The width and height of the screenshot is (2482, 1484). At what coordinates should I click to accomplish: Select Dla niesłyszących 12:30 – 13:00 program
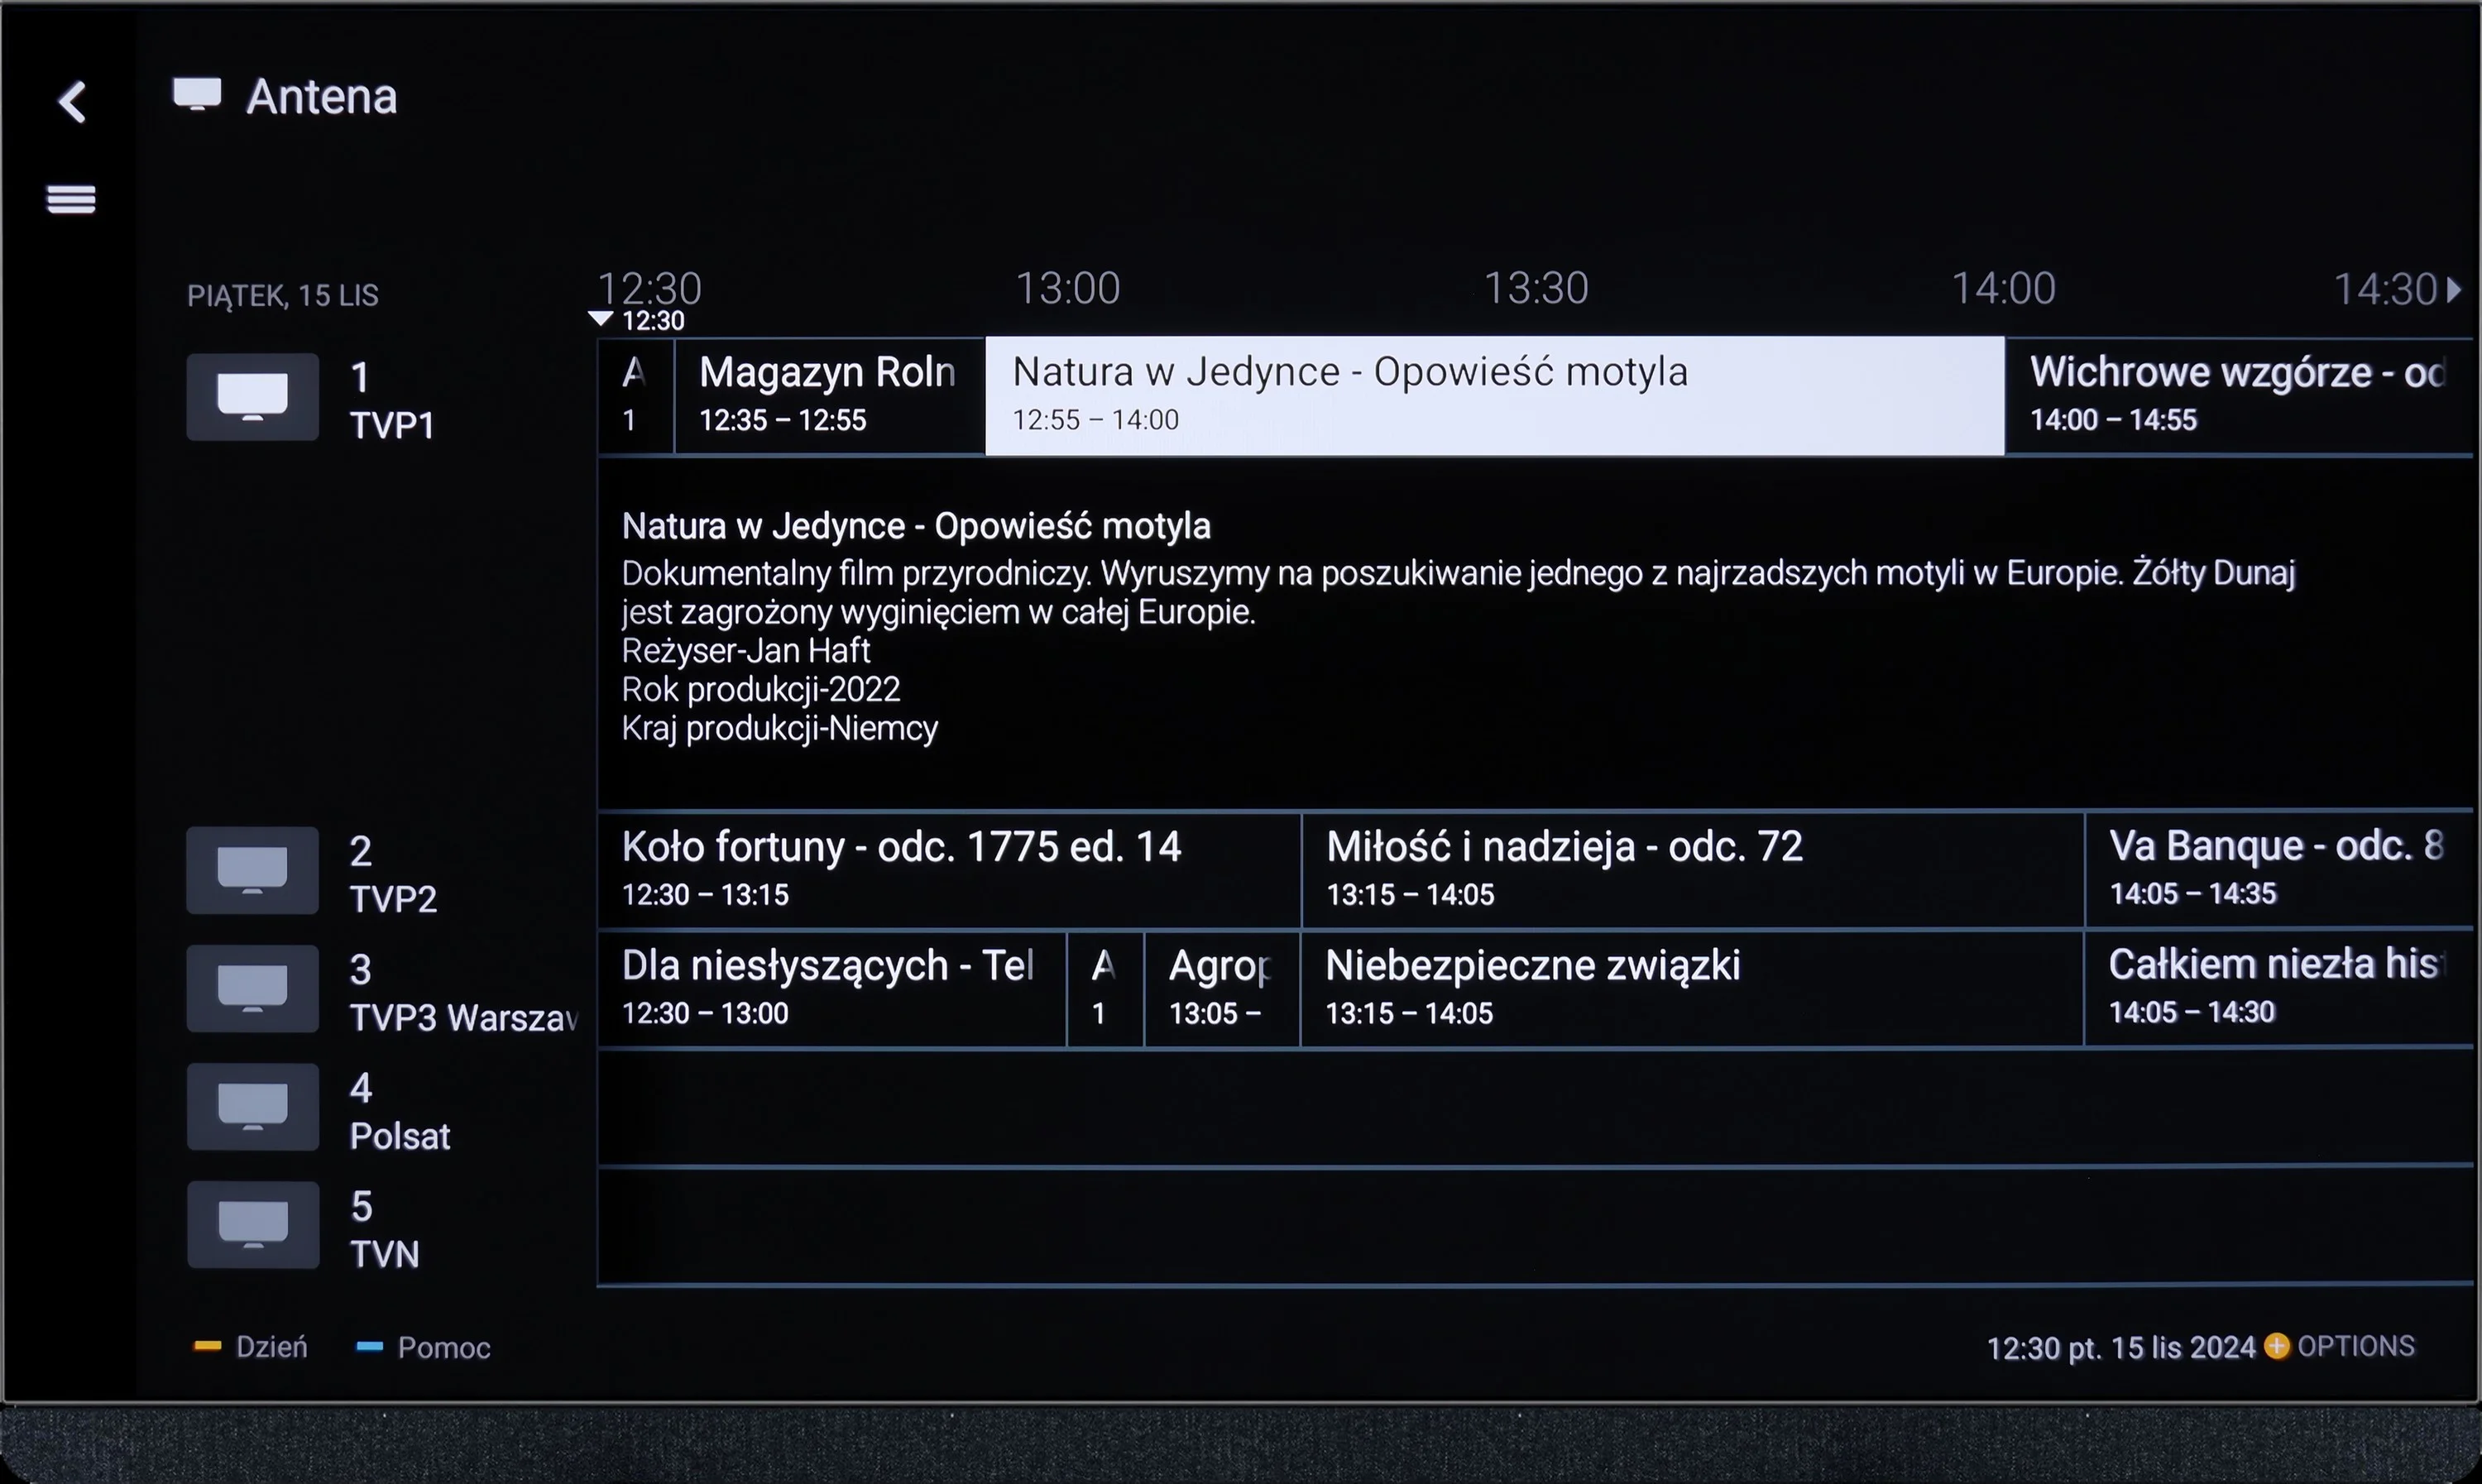[832, 989]
